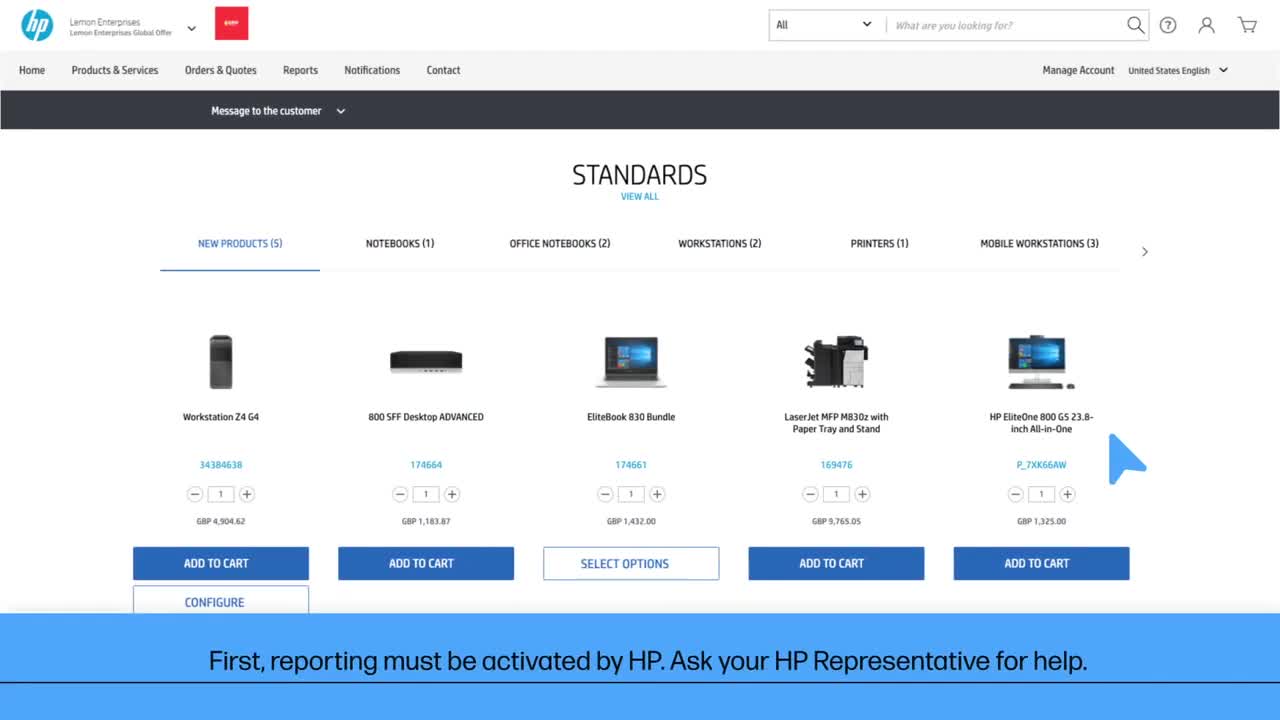Screen dimensions: 1280x720
Task: Decrease quantity for EliteBook 830 Bundle
Action: (x=605, y=494)
